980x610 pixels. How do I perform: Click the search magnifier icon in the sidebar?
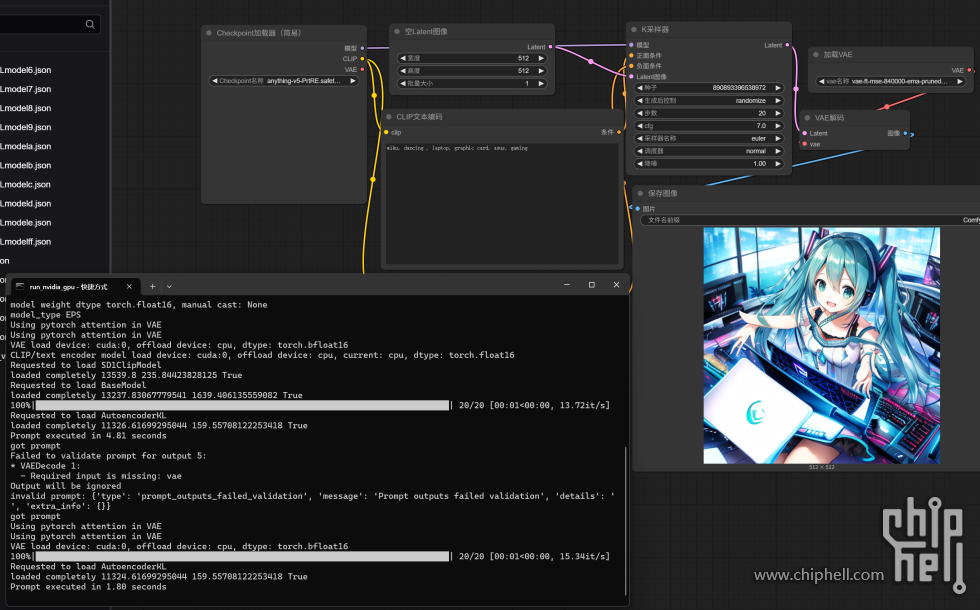coord(90,24)
